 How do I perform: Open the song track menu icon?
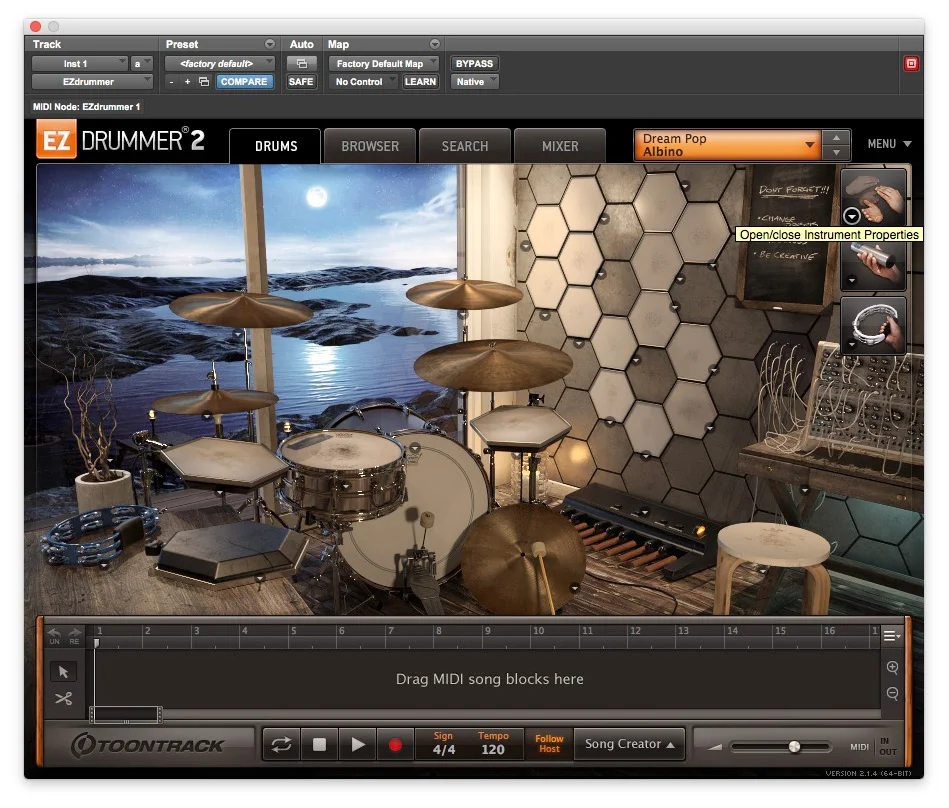(892, 636)
